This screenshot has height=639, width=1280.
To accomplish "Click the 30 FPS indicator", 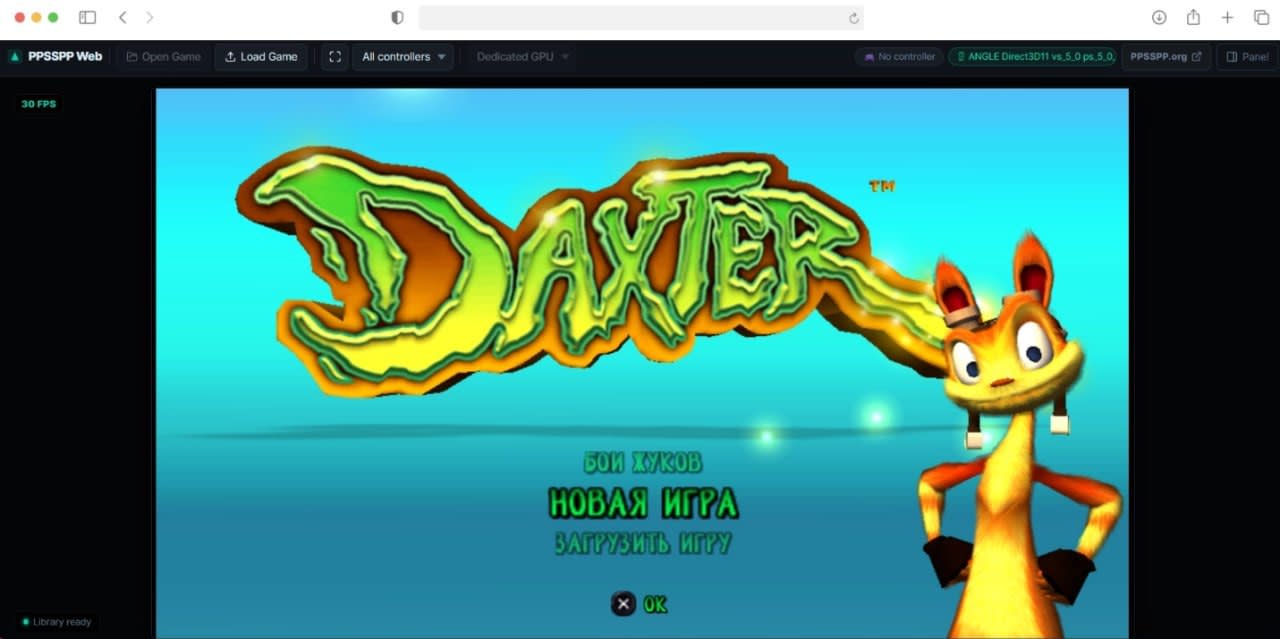I will point(39,104).
